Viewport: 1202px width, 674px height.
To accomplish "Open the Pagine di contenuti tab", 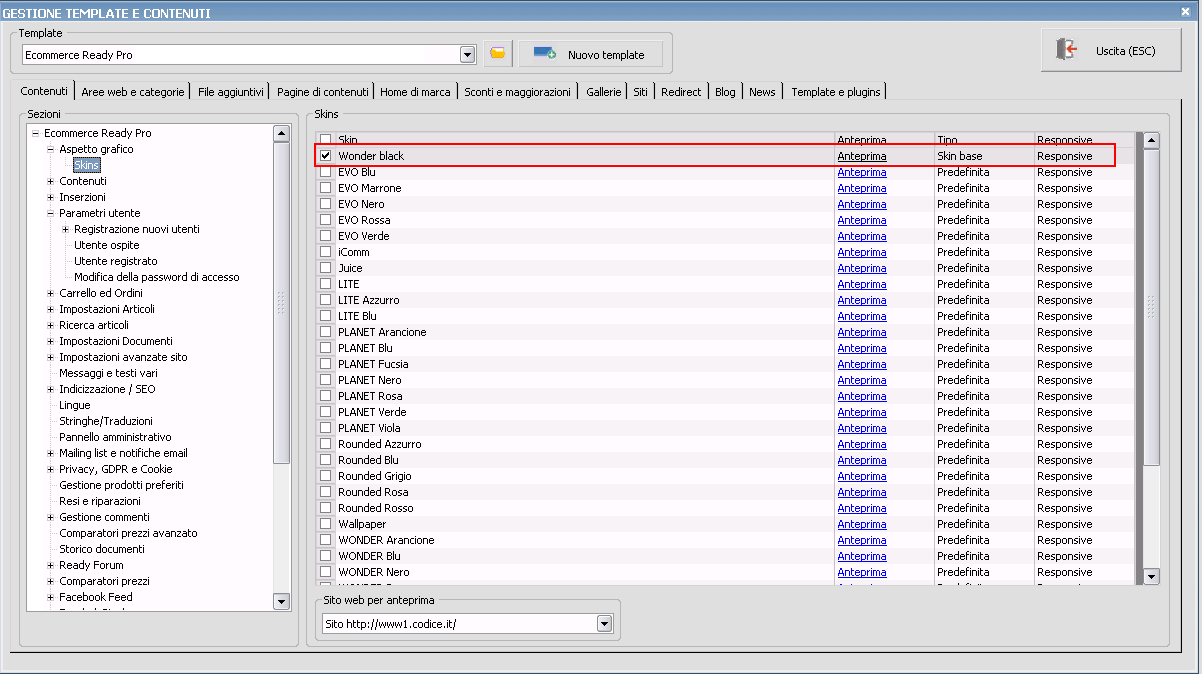I will click(x=323, y=92).
